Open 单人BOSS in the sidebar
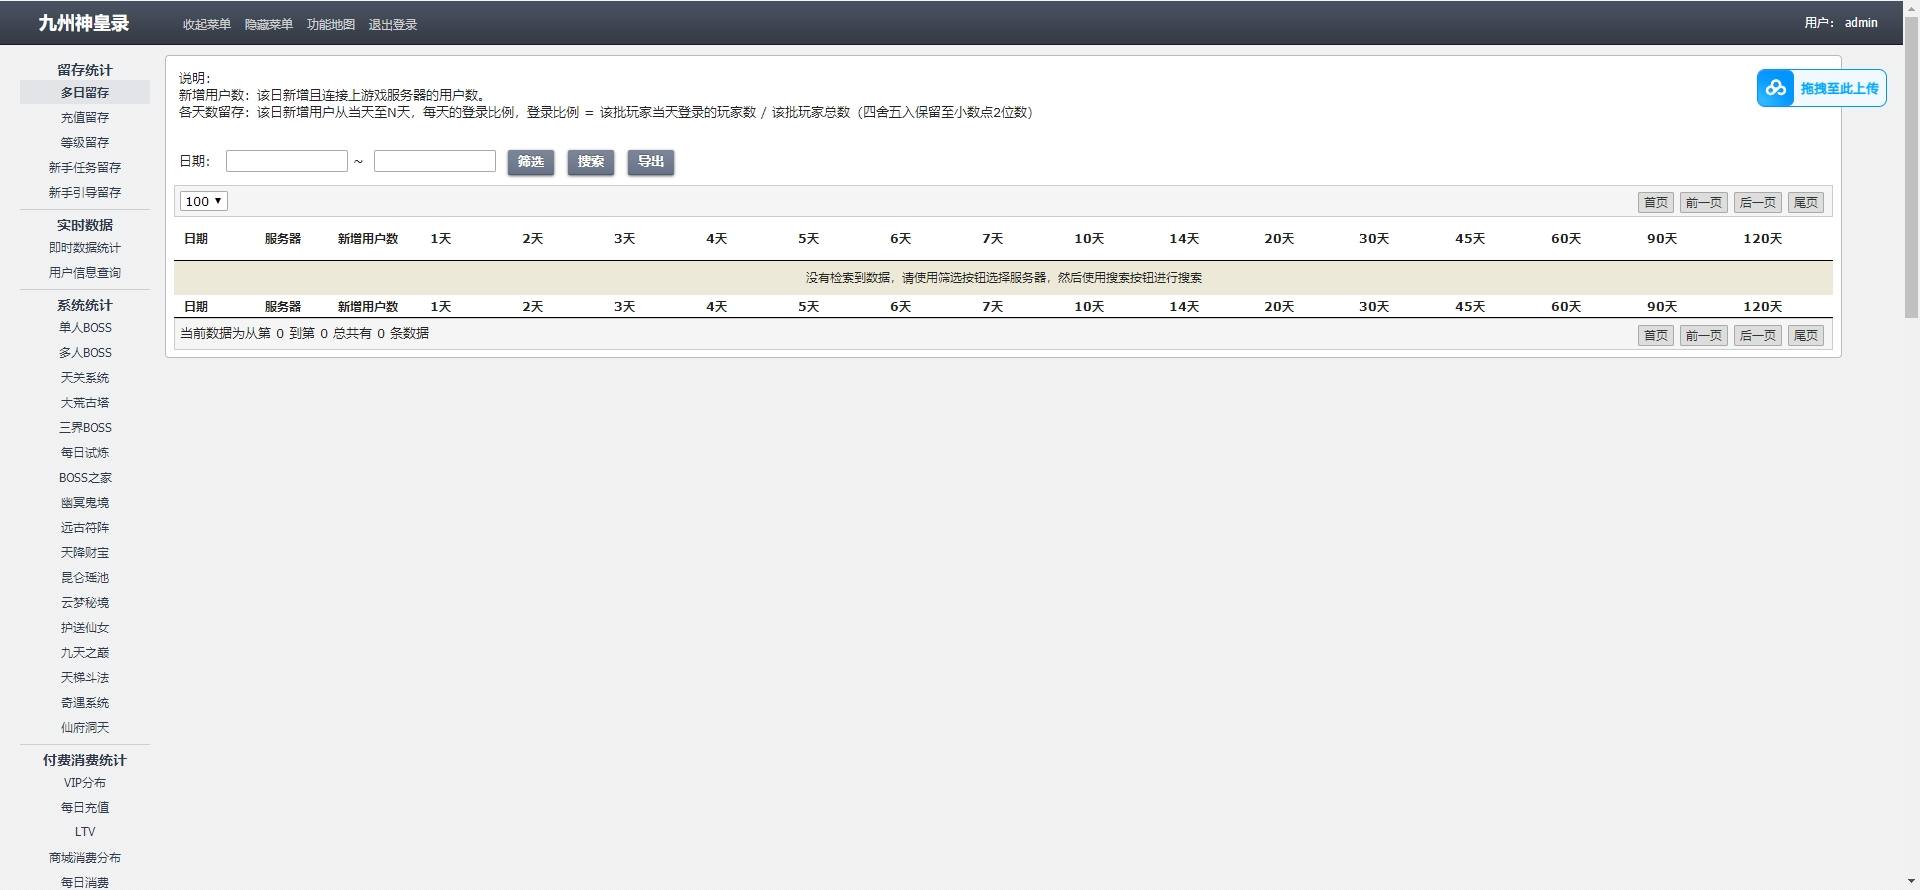1920x890 pixels. [x=85, y=328]
